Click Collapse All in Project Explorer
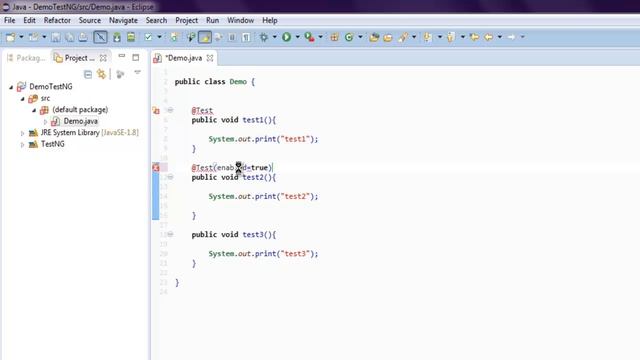Screen dimensions: 640x360 click(x=88, y=74)
